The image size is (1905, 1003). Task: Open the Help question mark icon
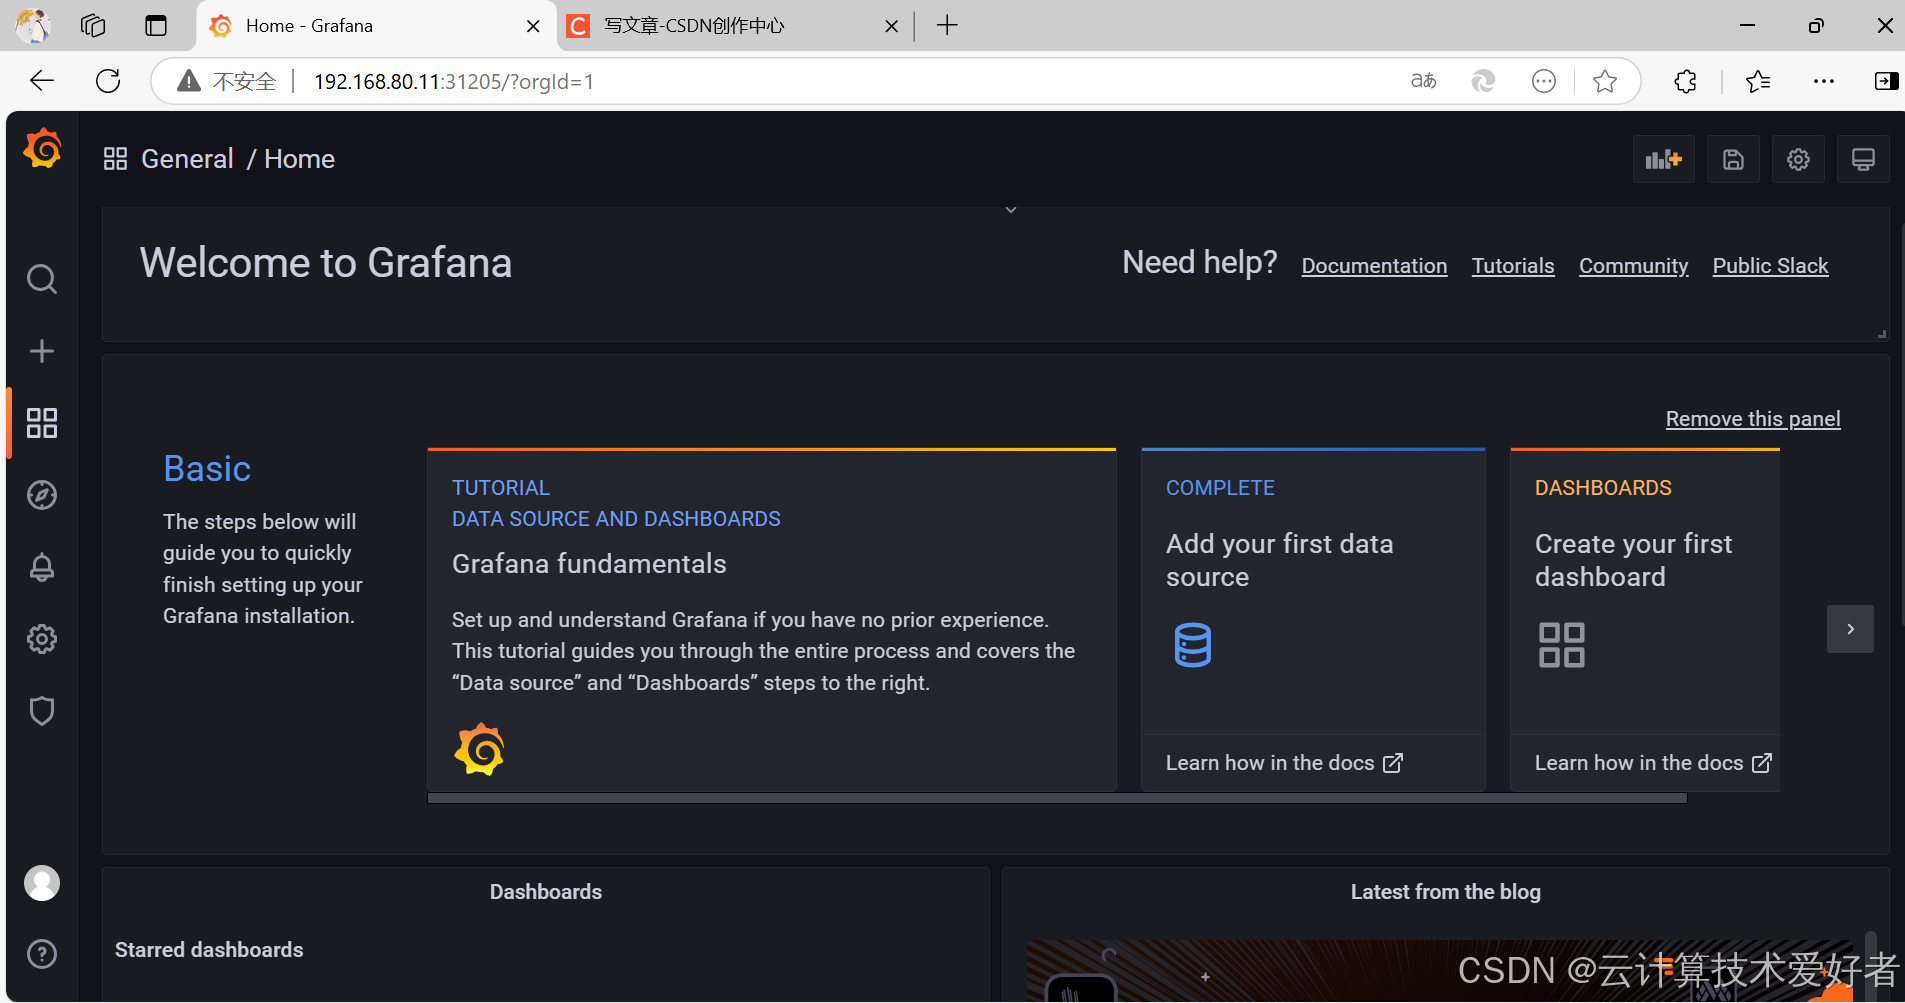(x=42, y=954)
